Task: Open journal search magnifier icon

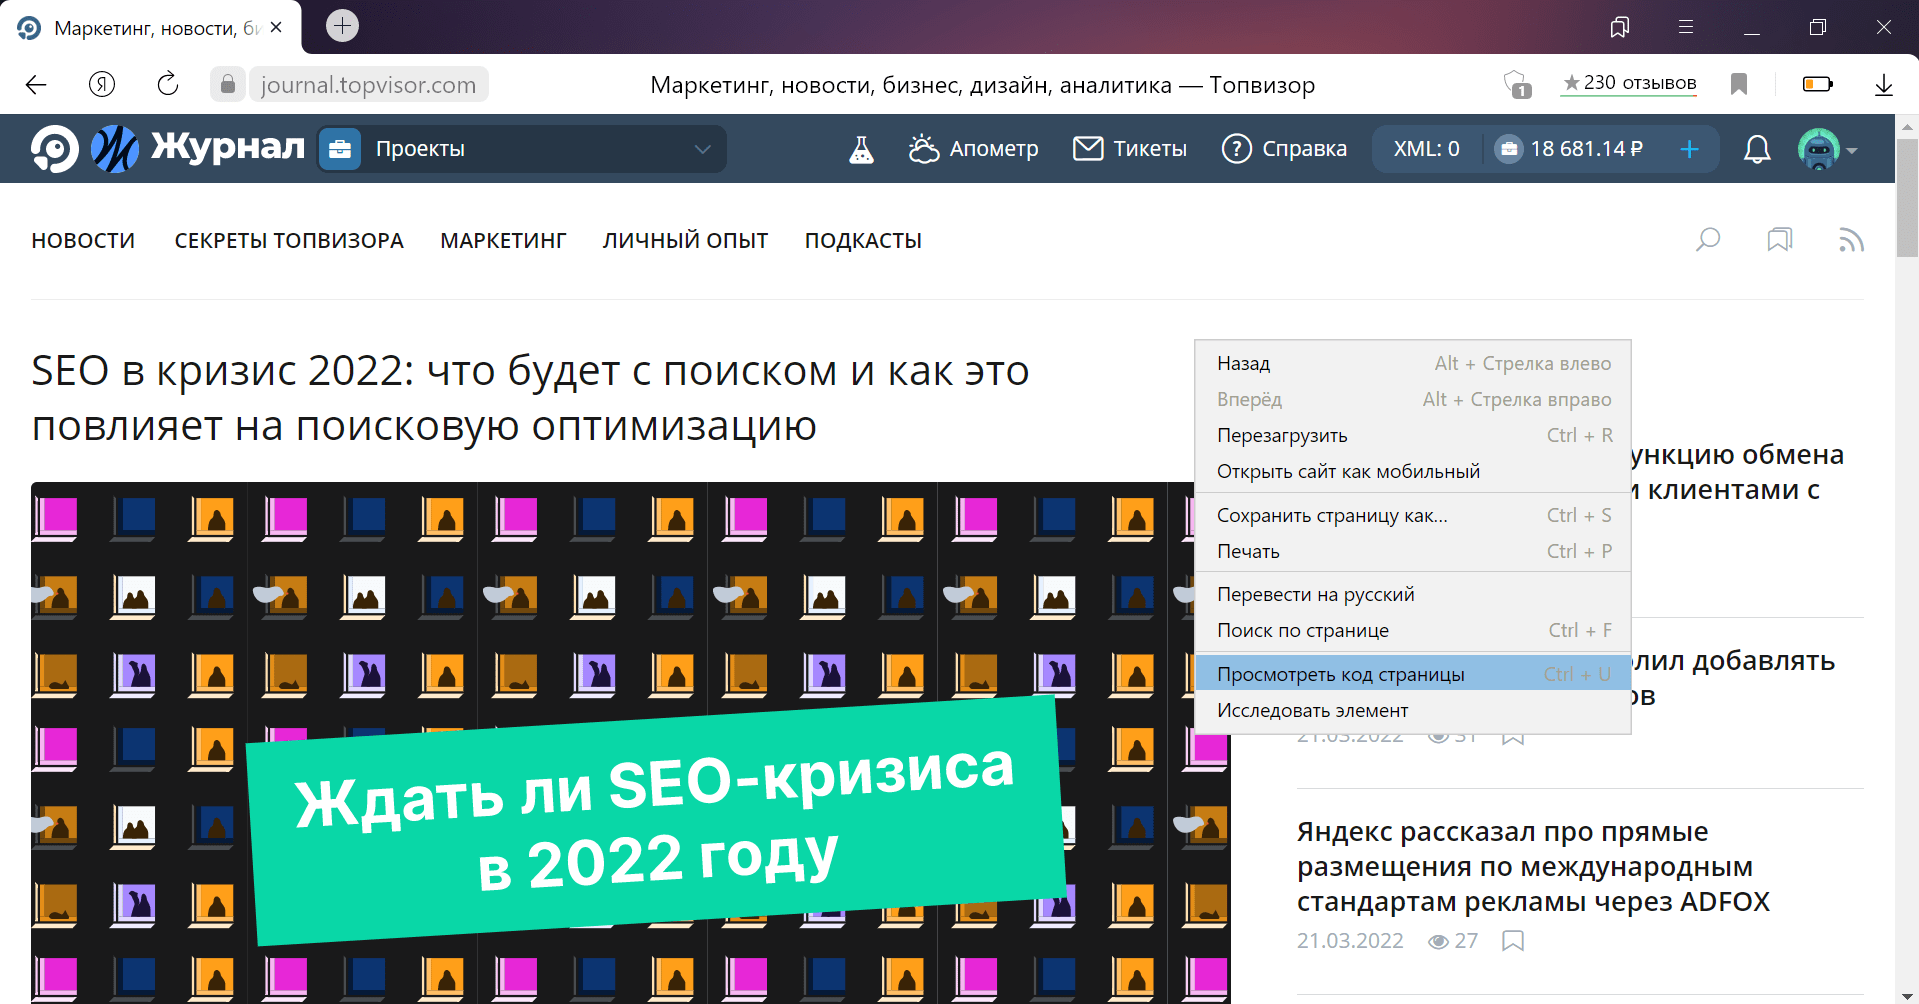Action: (1708, 240)
